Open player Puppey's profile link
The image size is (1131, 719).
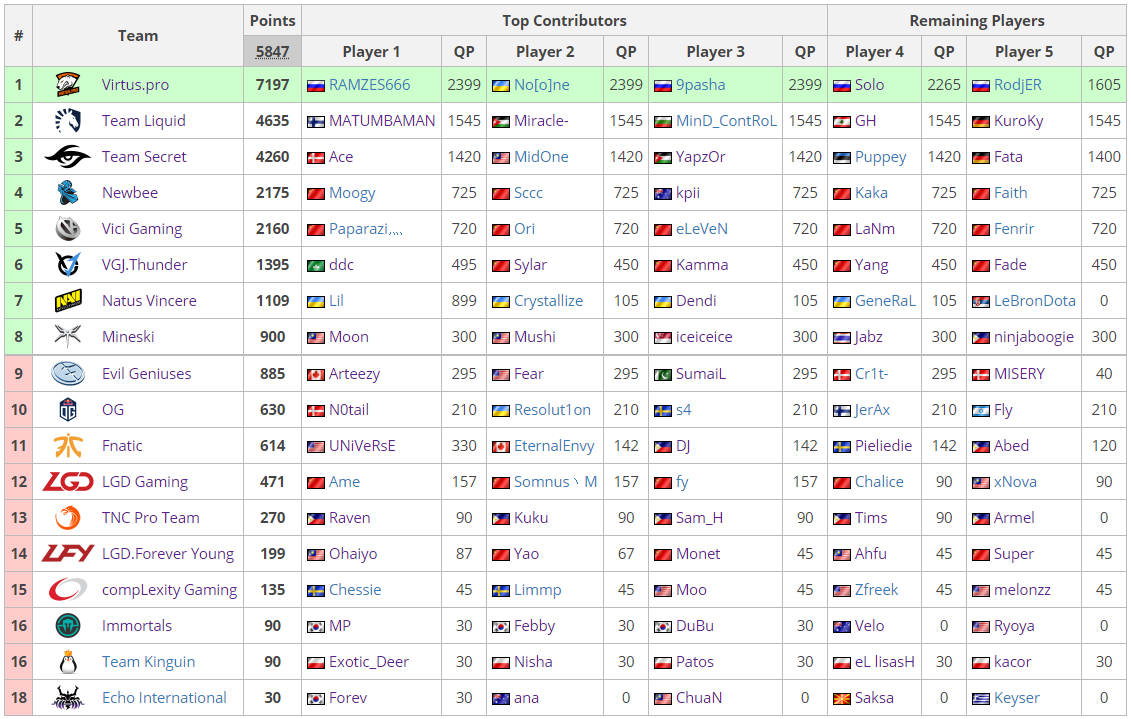point(880,157)
